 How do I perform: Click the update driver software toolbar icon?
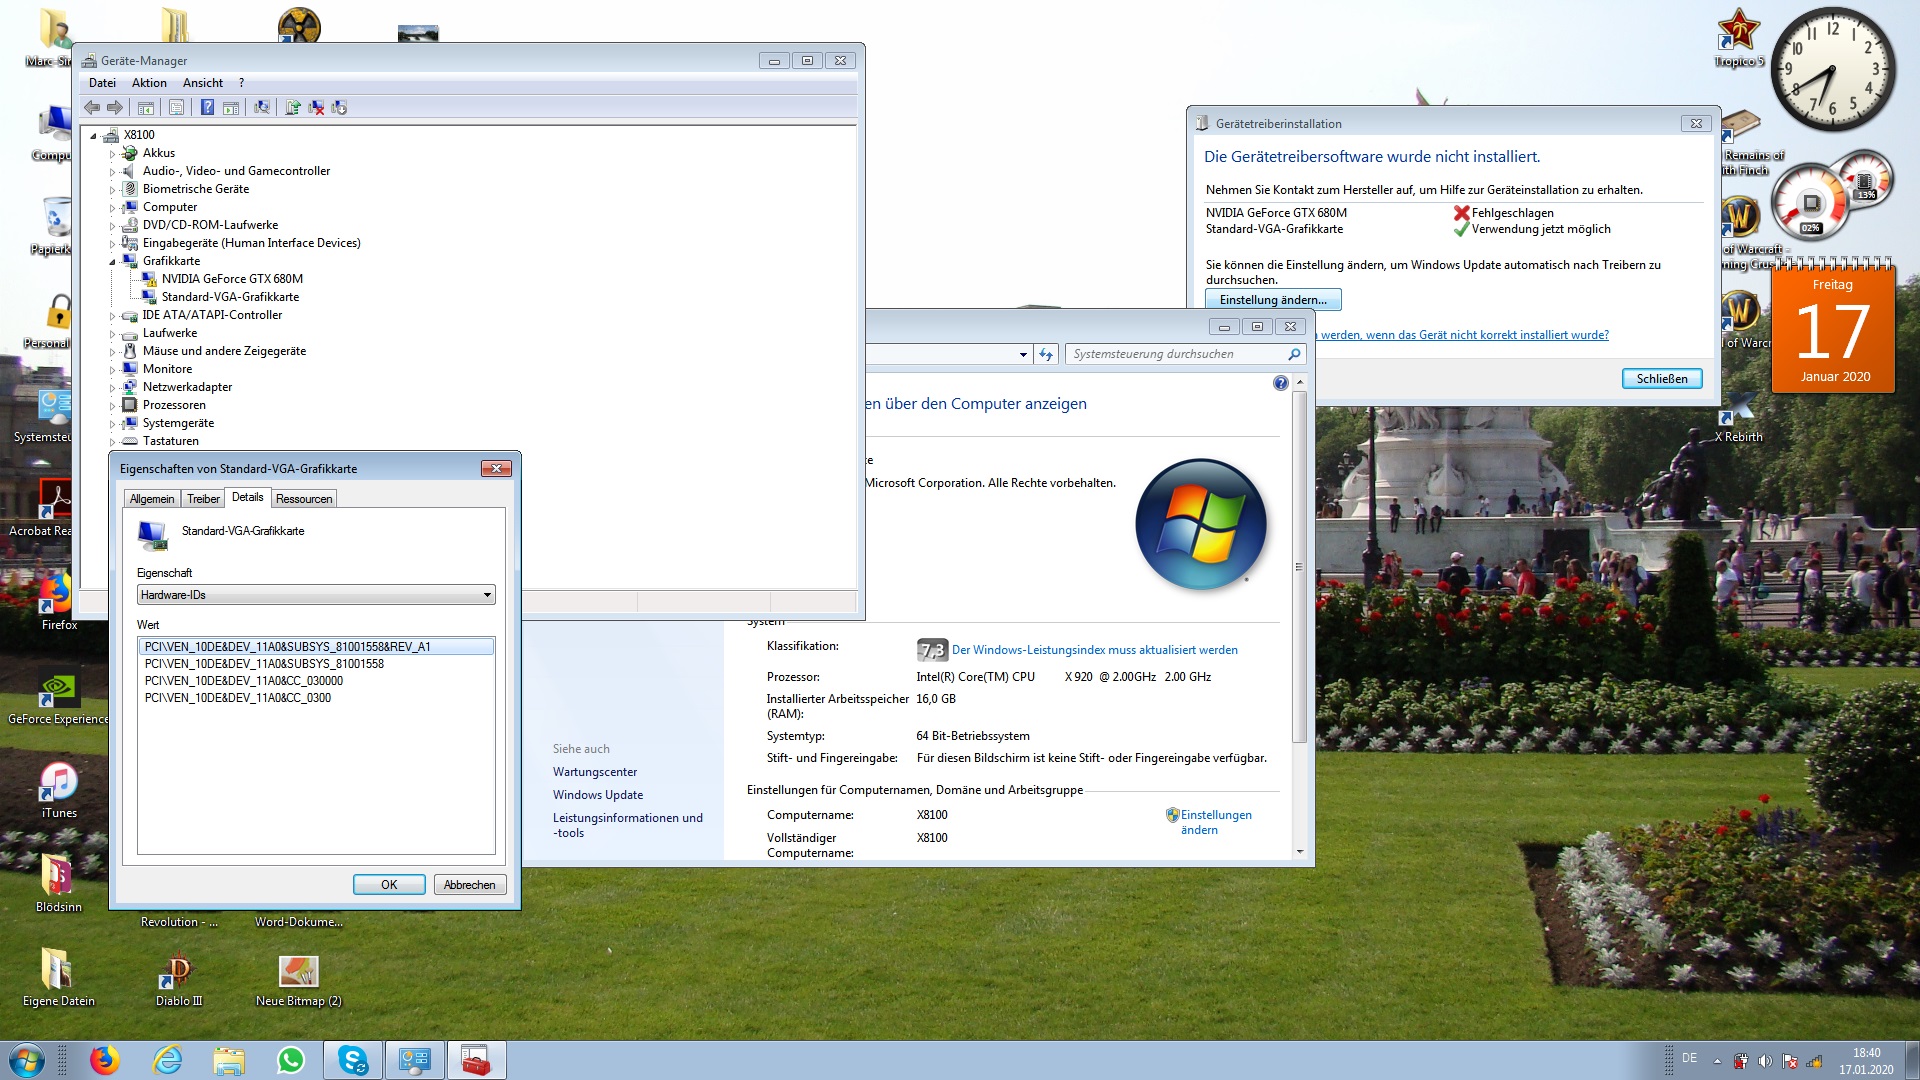coord(293,107)
